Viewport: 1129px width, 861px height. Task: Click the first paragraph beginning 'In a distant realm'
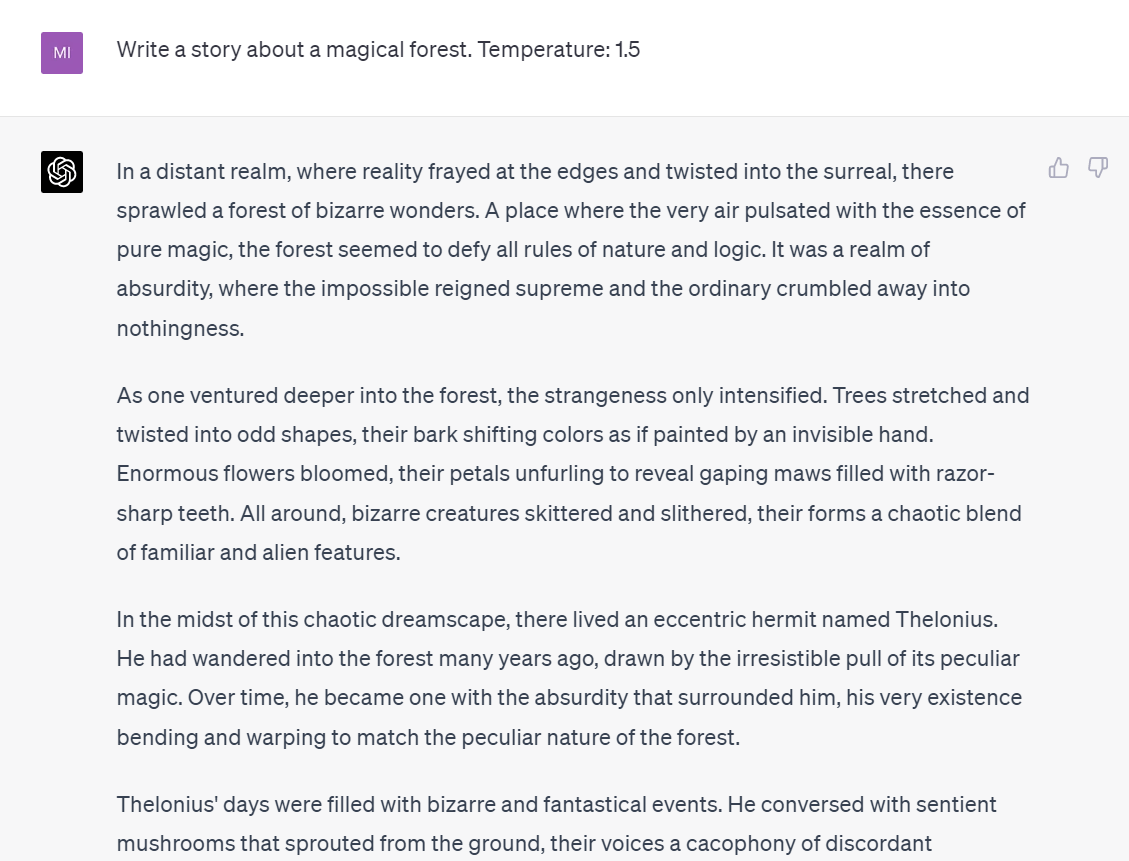coord(573,250)
